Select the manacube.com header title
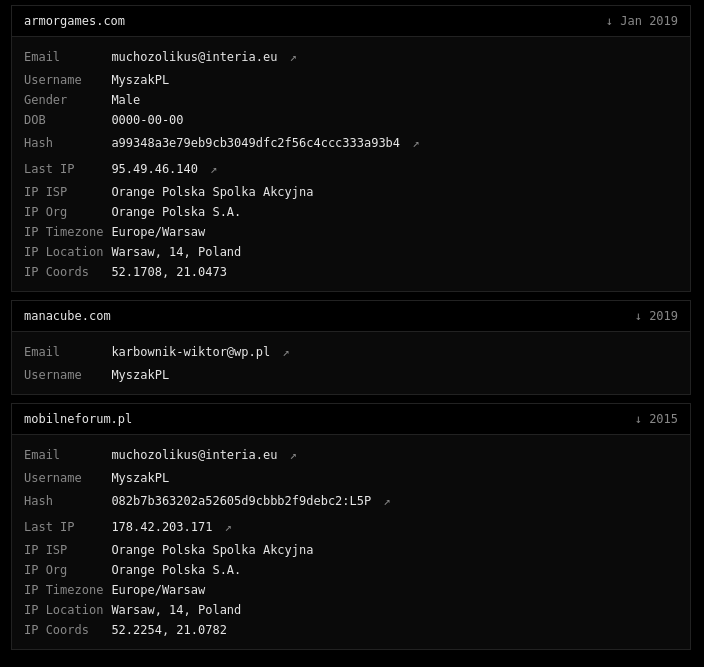704x667 pixels. point(67,316)
